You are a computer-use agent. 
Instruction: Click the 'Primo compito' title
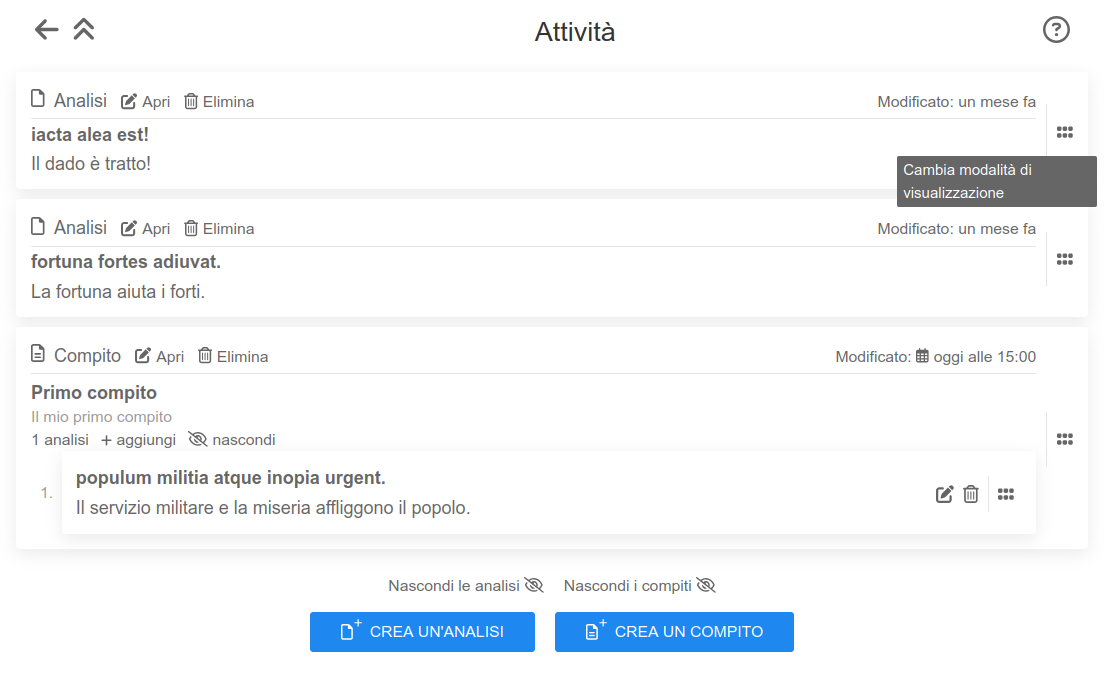(94, 393)
